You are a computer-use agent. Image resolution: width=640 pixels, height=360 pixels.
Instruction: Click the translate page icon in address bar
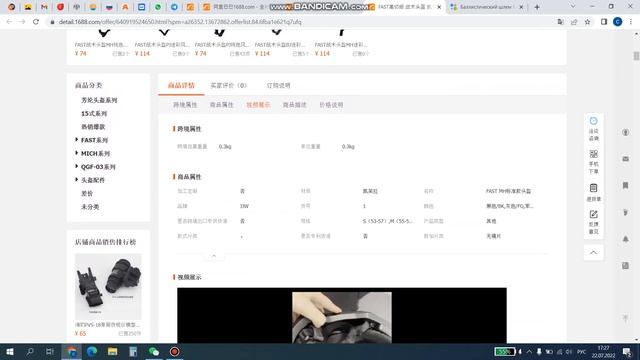tap(560, 22)
